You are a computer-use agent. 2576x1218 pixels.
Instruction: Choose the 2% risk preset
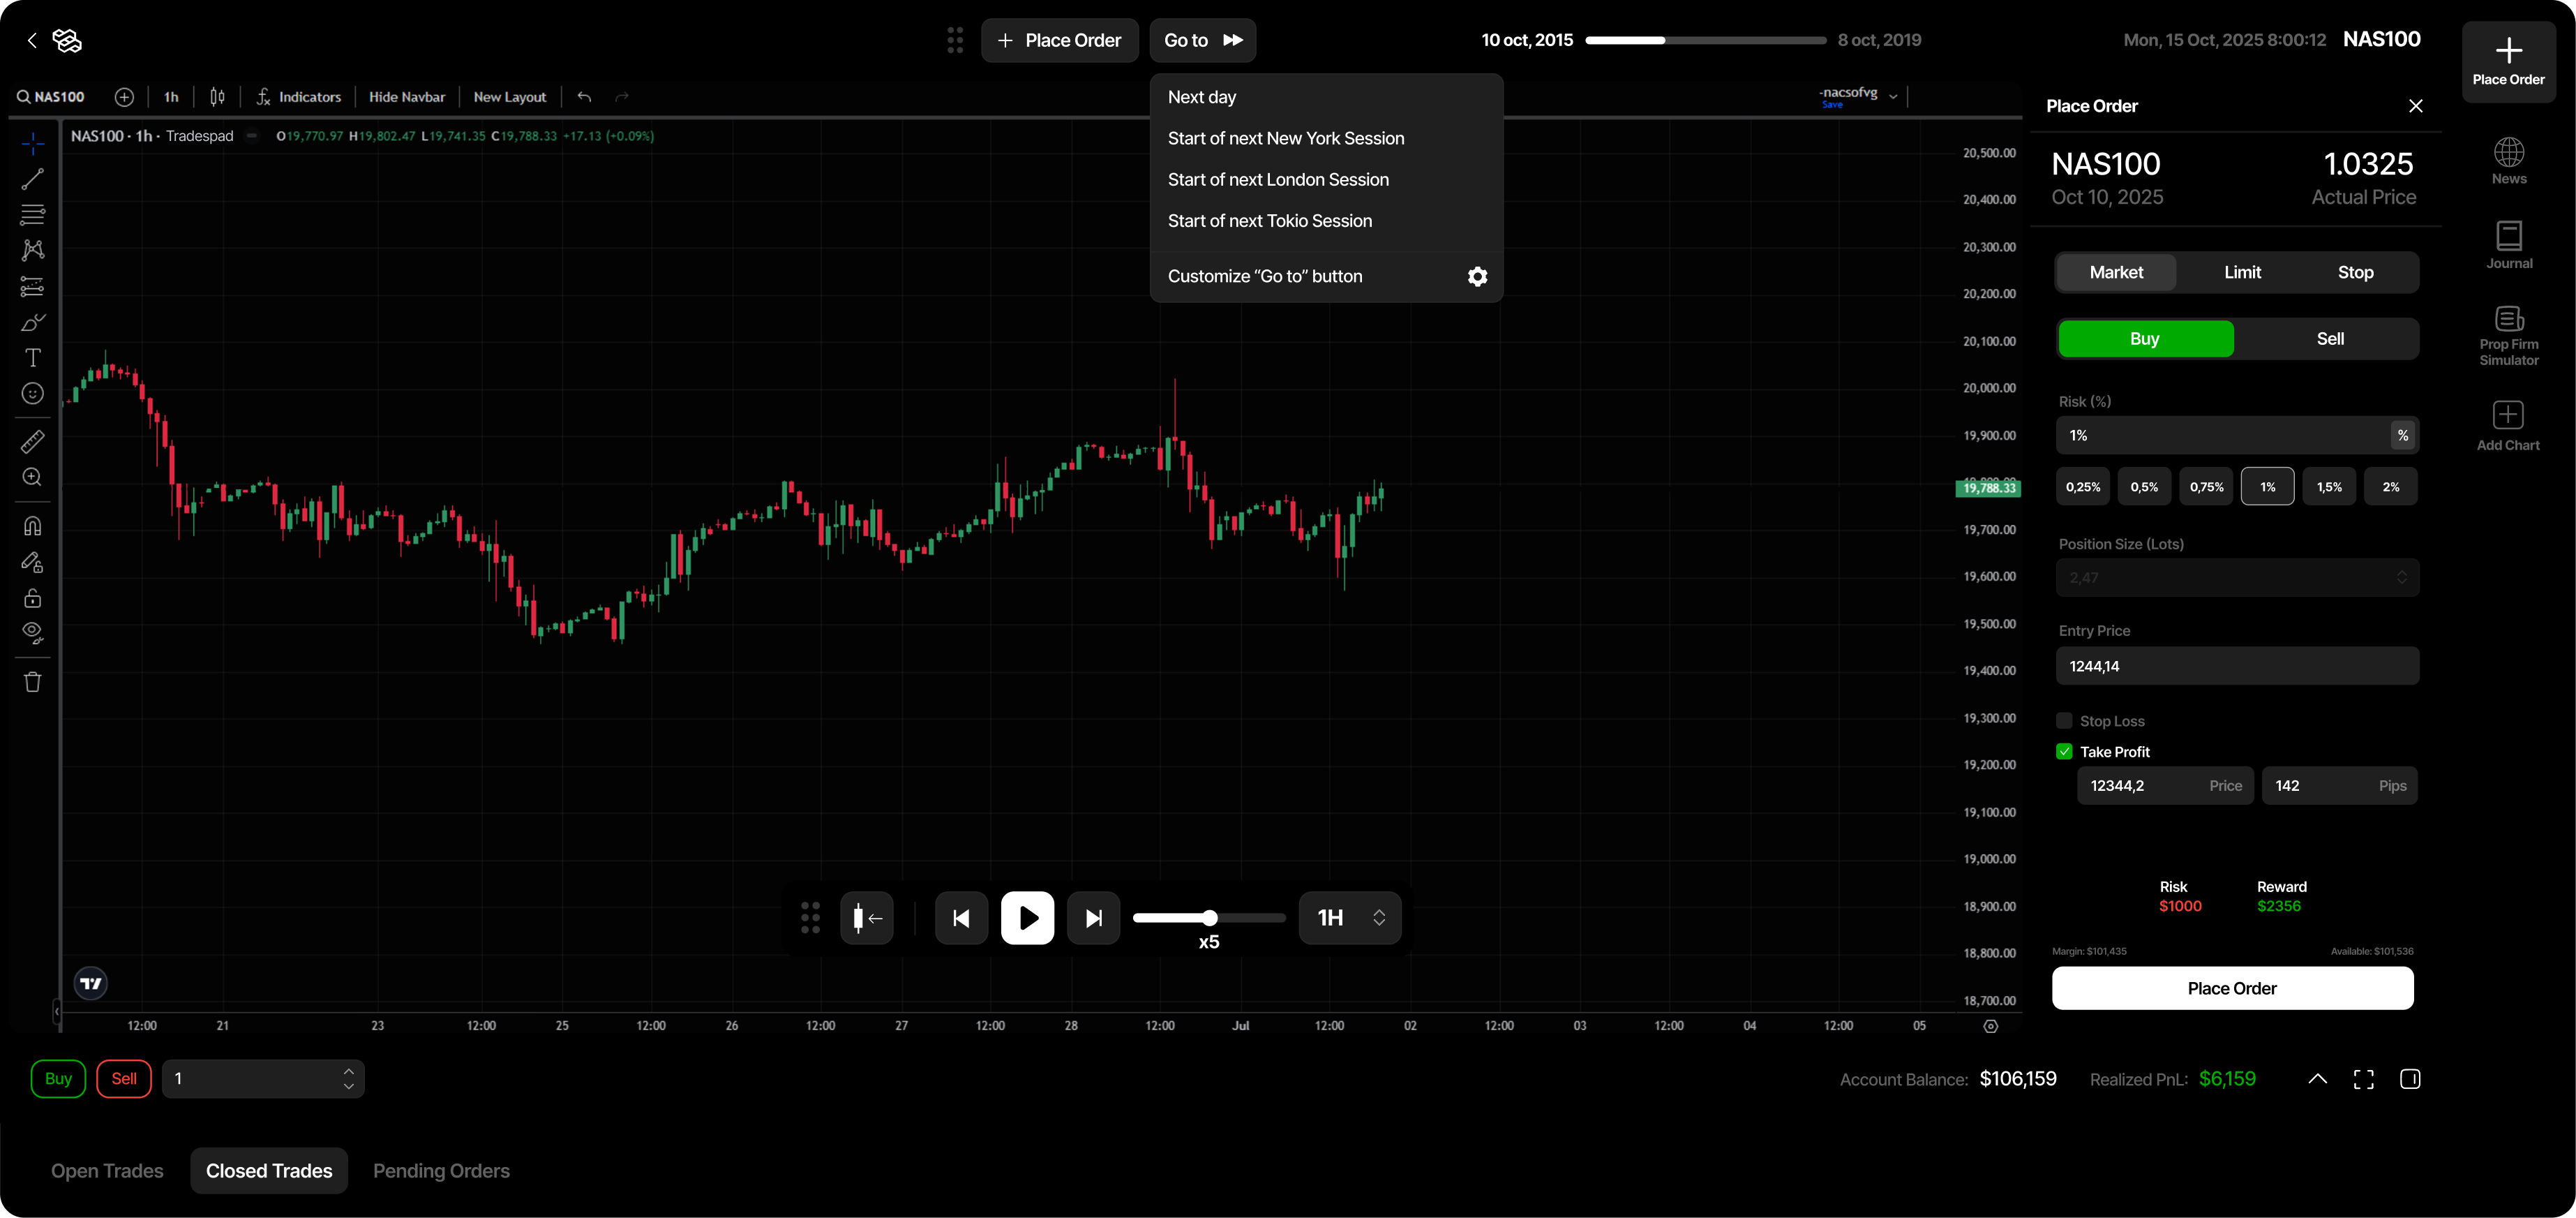pyautogui.click(x=2390, y=487)
